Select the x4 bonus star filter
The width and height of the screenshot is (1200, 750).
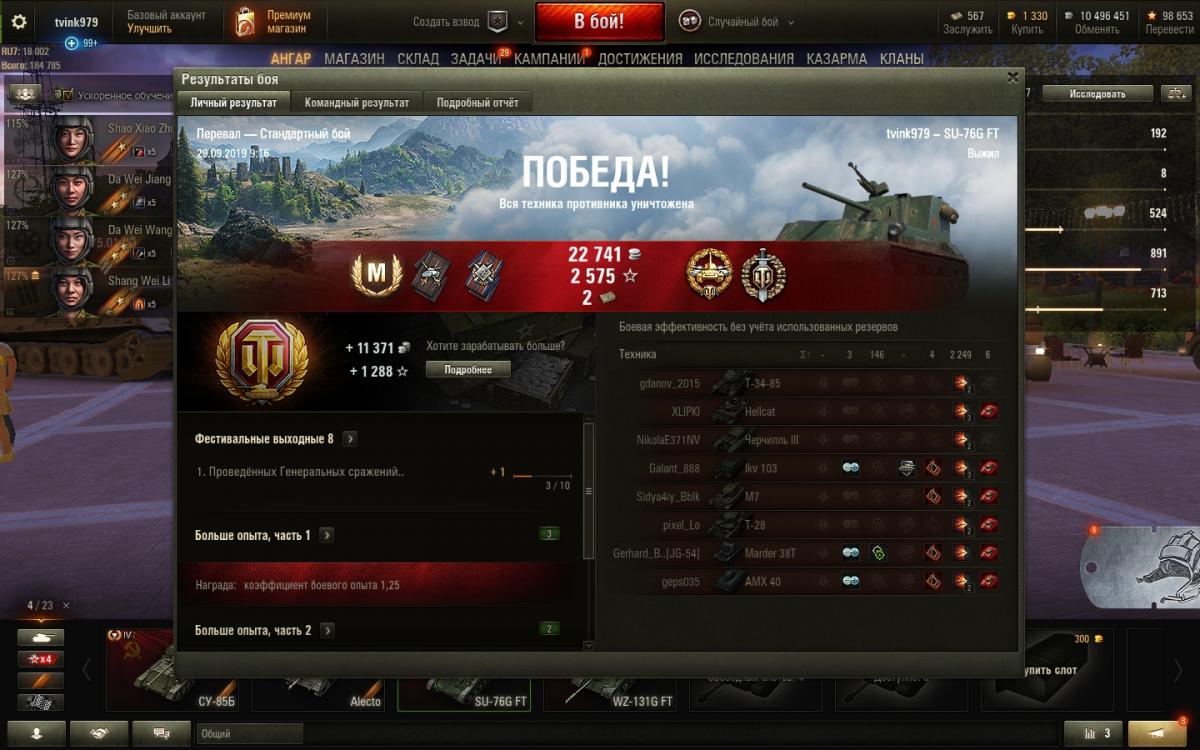pos(41,659)
